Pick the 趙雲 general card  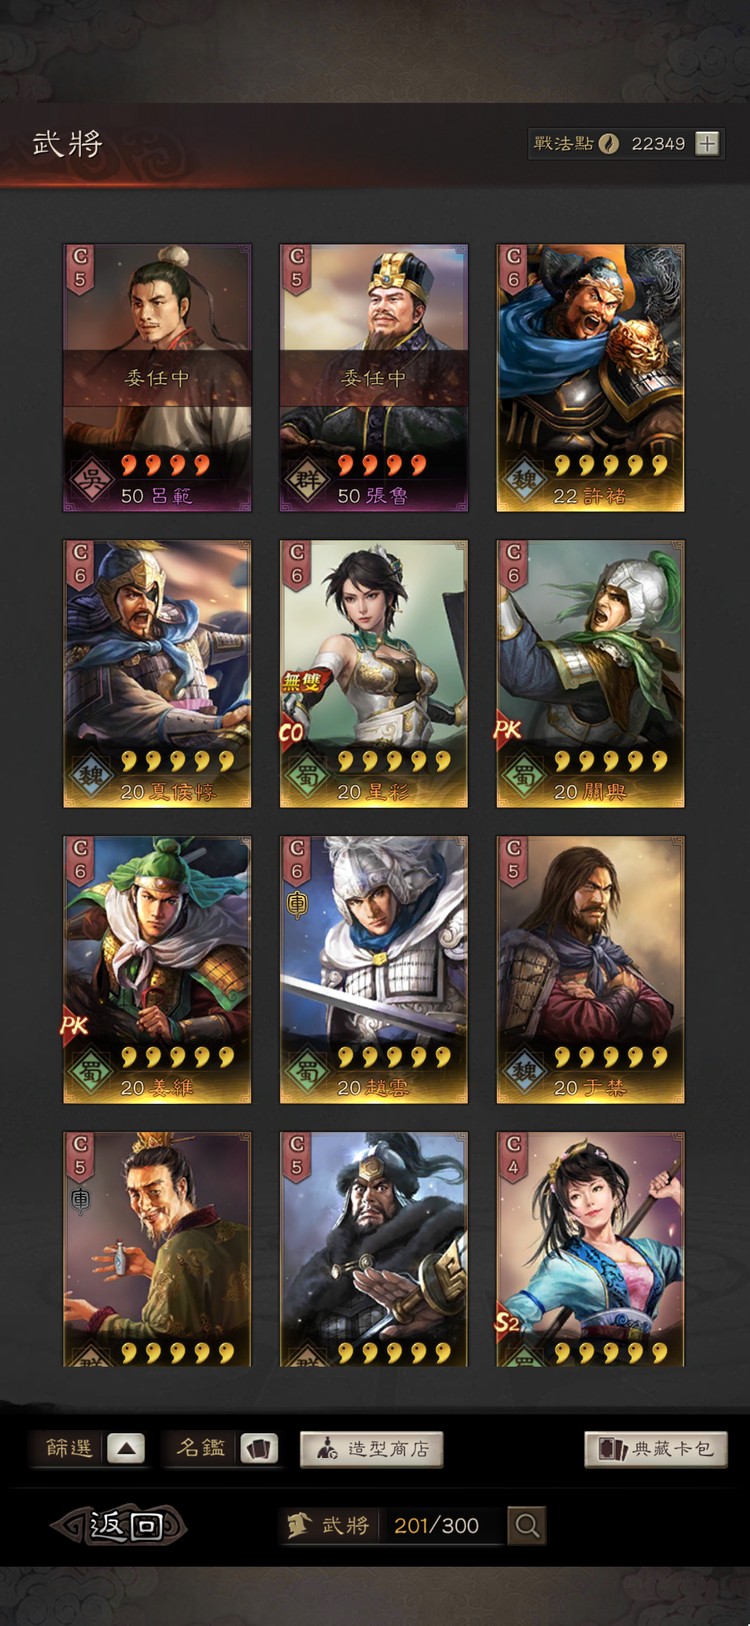374,970
